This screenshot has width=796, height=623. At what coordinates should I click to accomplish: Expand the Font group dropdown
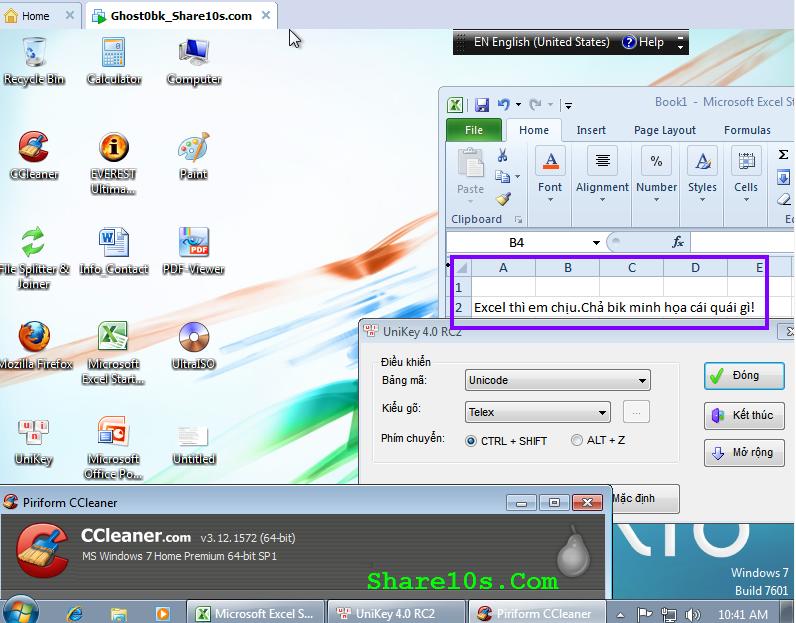click(x=550, y=200)
